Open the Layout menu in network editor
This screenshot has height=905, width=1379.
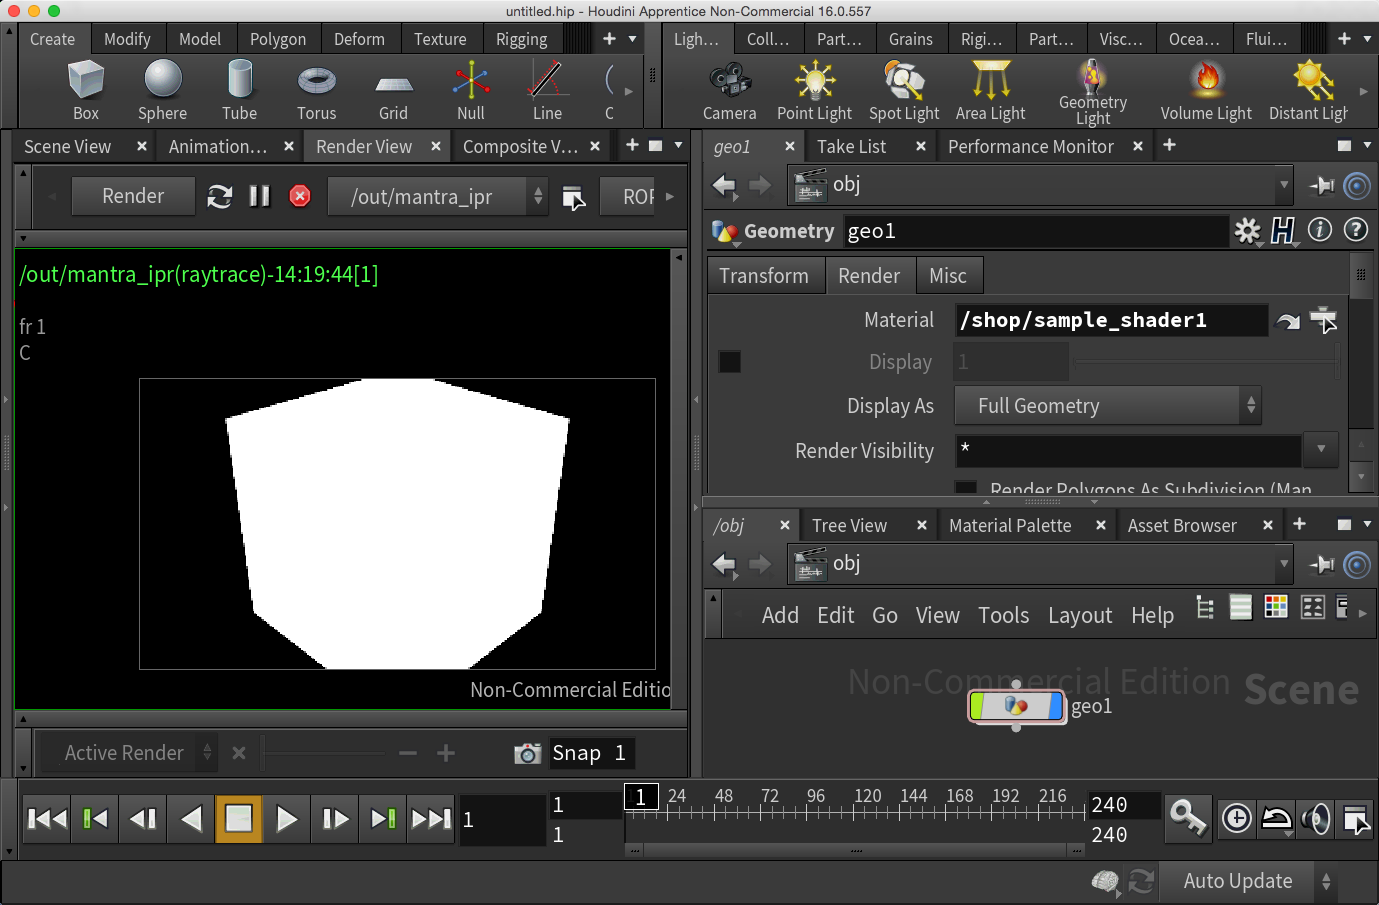pos(1079,616)
